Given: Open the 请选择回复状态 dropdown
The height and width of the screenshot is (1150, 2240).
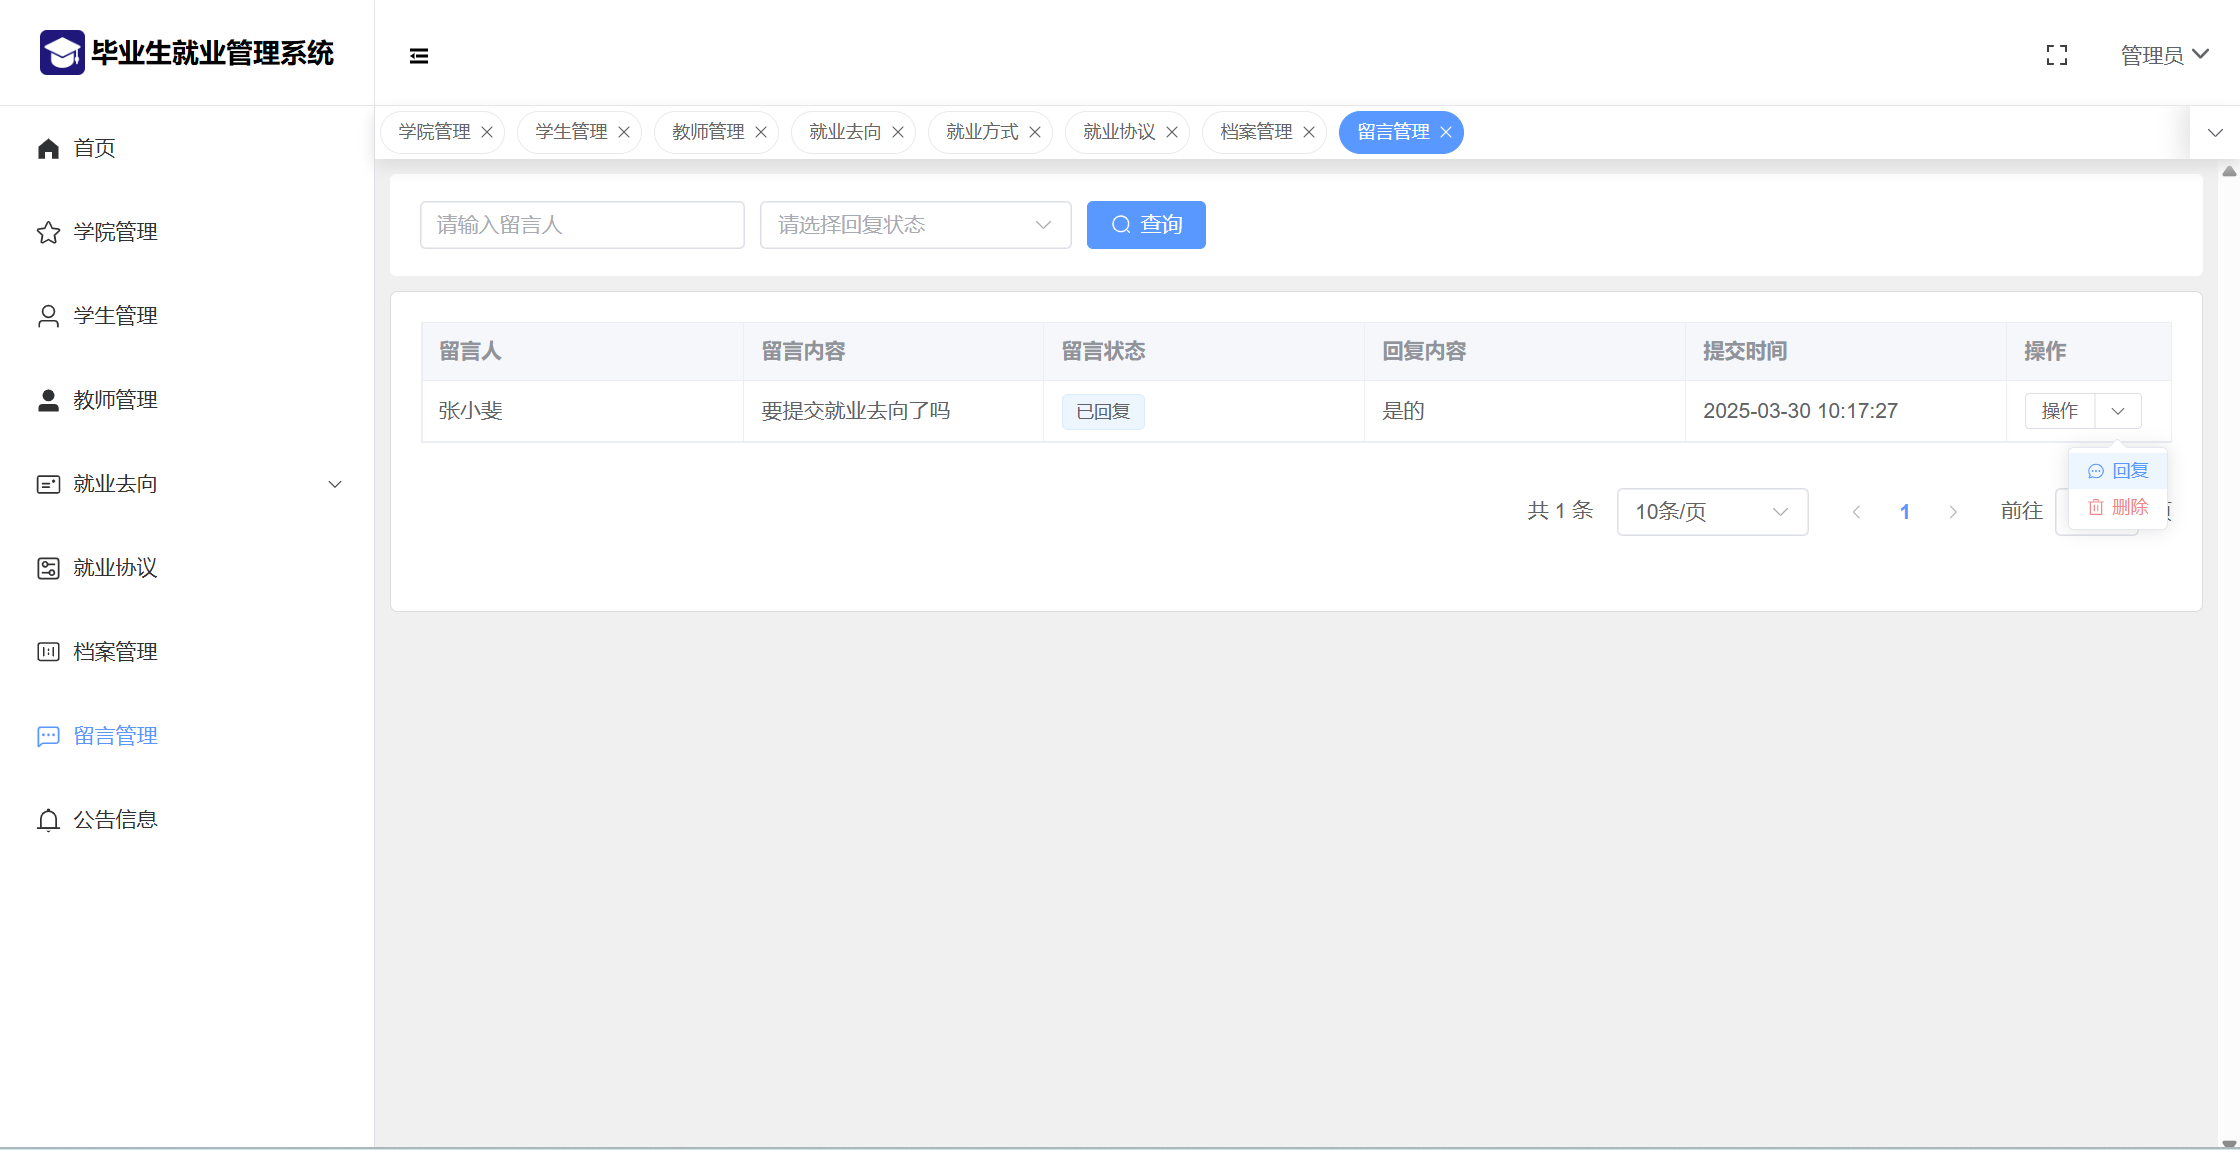Looking at the screenshot, I should [x=915, y=225].
